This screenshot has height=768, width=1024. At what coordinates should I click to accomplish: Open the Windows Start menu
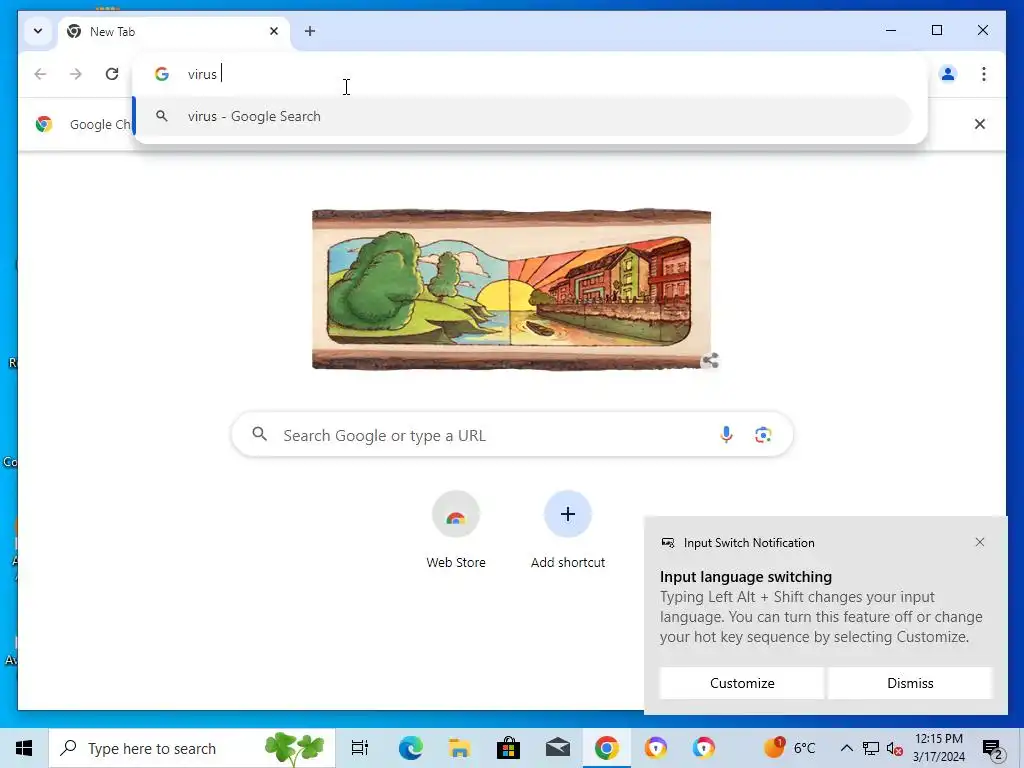[x=24, y=748]
